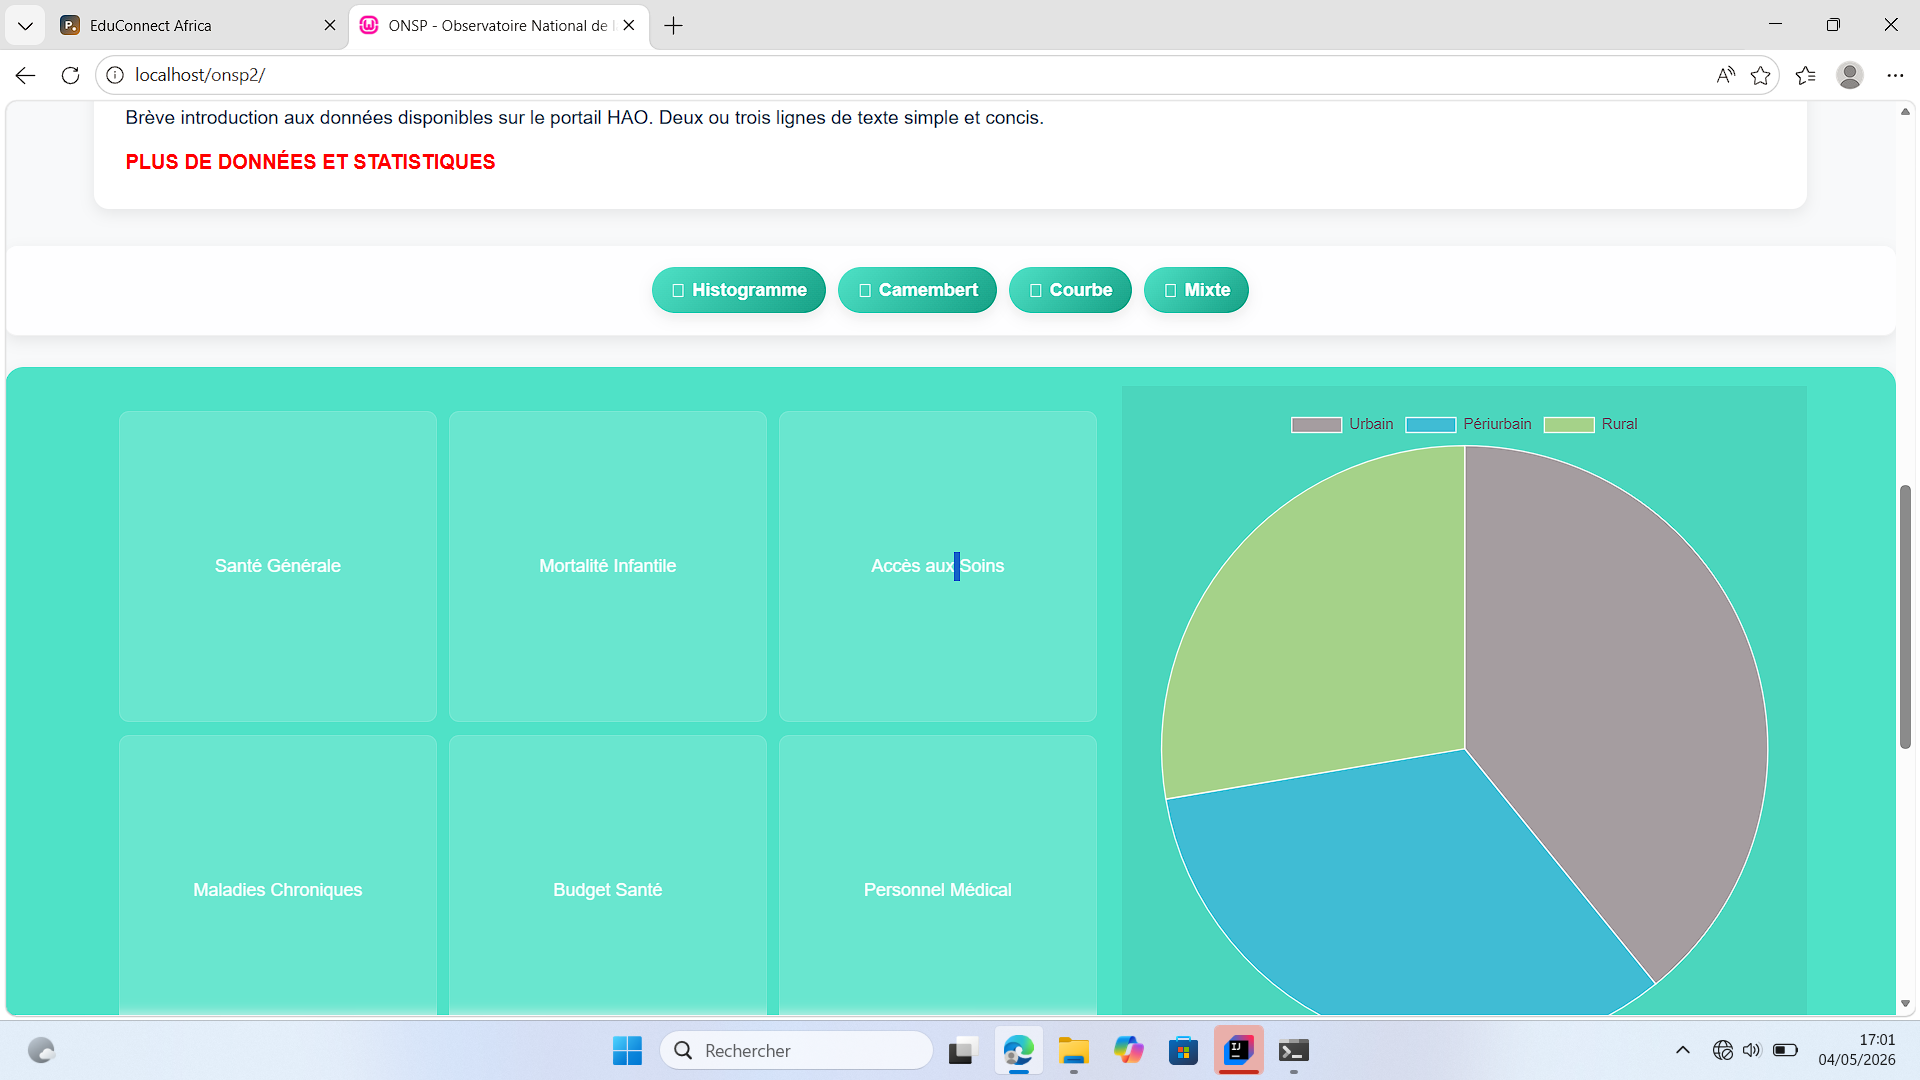This screenshot has height=1080, width=1920.
Task: Switch chart to Histogramme
Action: (739, 290)
